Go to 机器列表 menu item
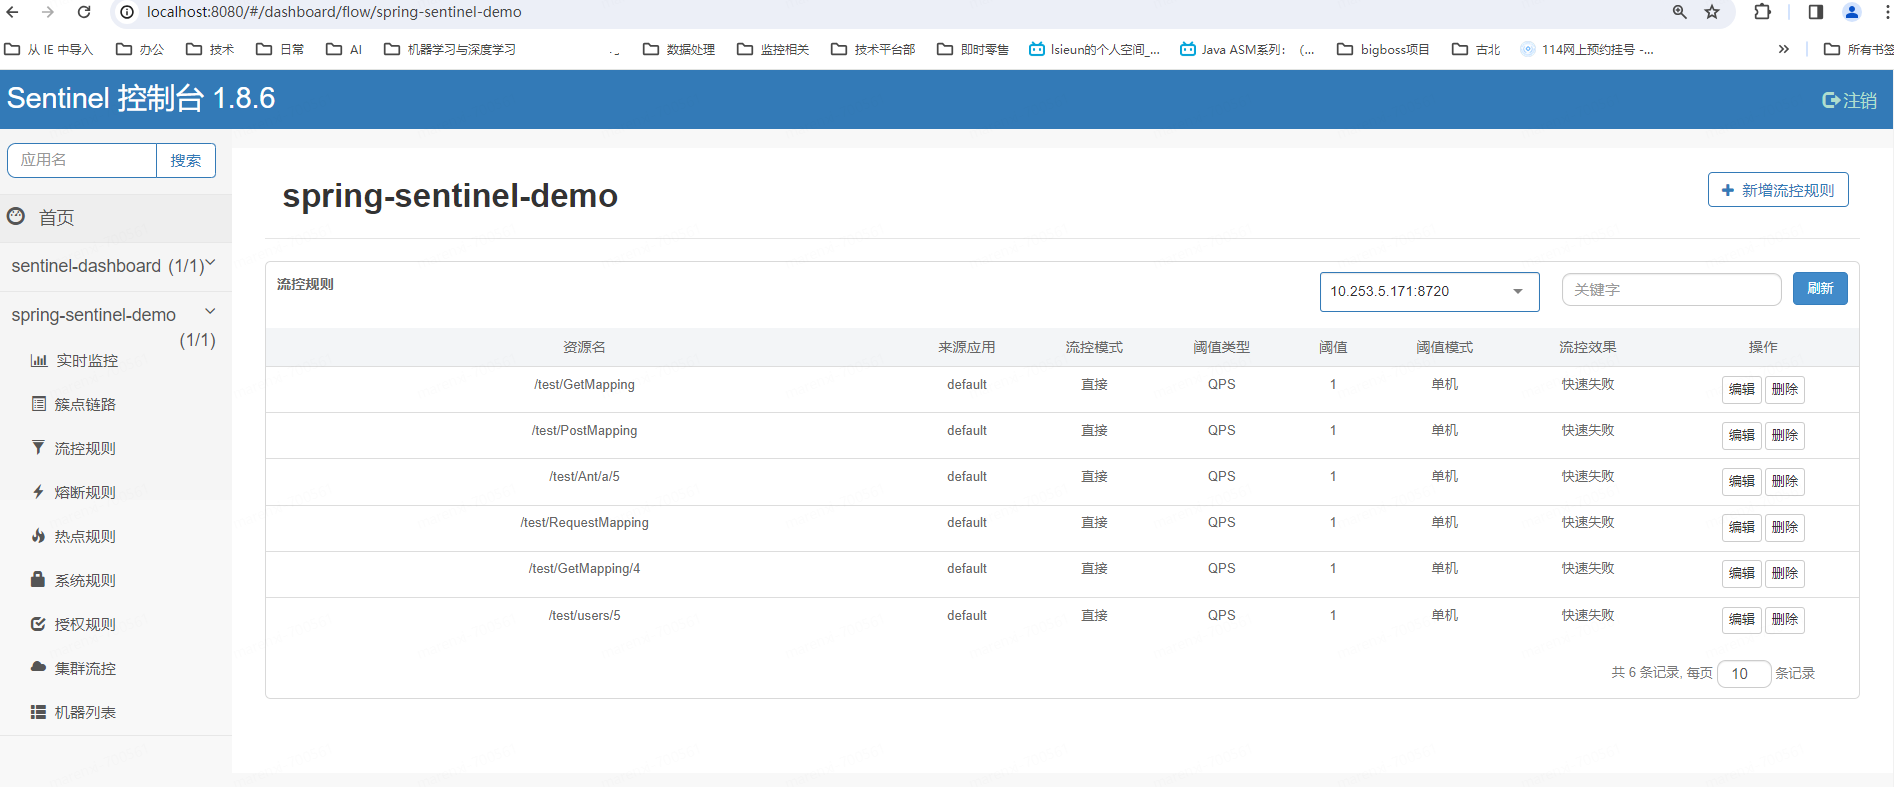1894x787 pixels. coord(85,712)
